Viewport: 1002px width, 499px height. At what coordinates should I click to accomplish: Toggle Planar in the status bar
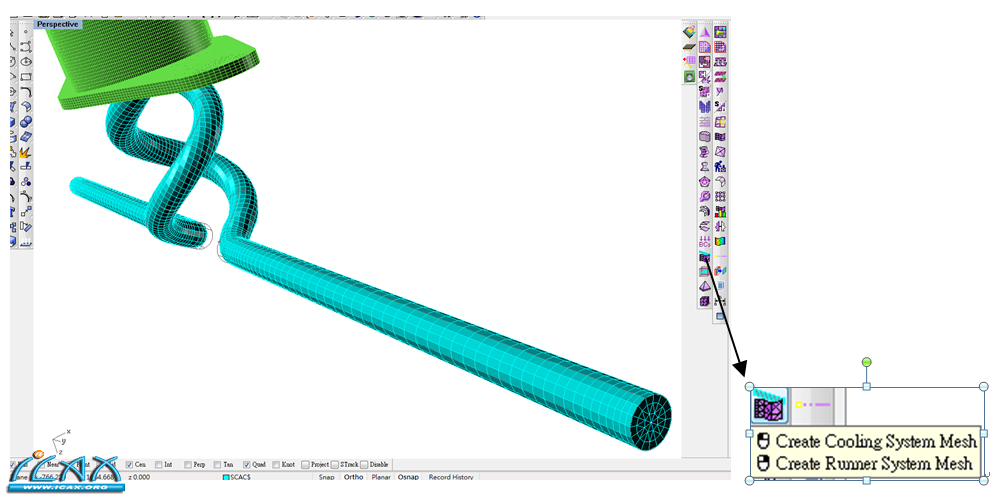click(x=382, y=477)
